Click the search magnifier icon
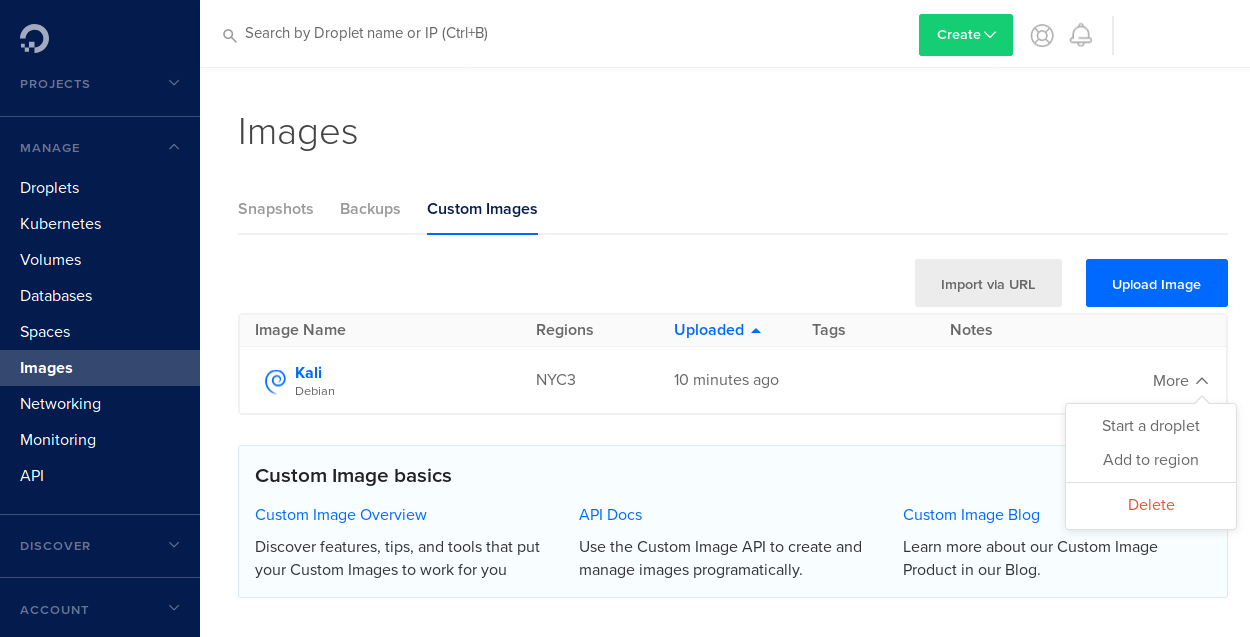Viewport: 1250px width, 637px height. tap(230, 35)
